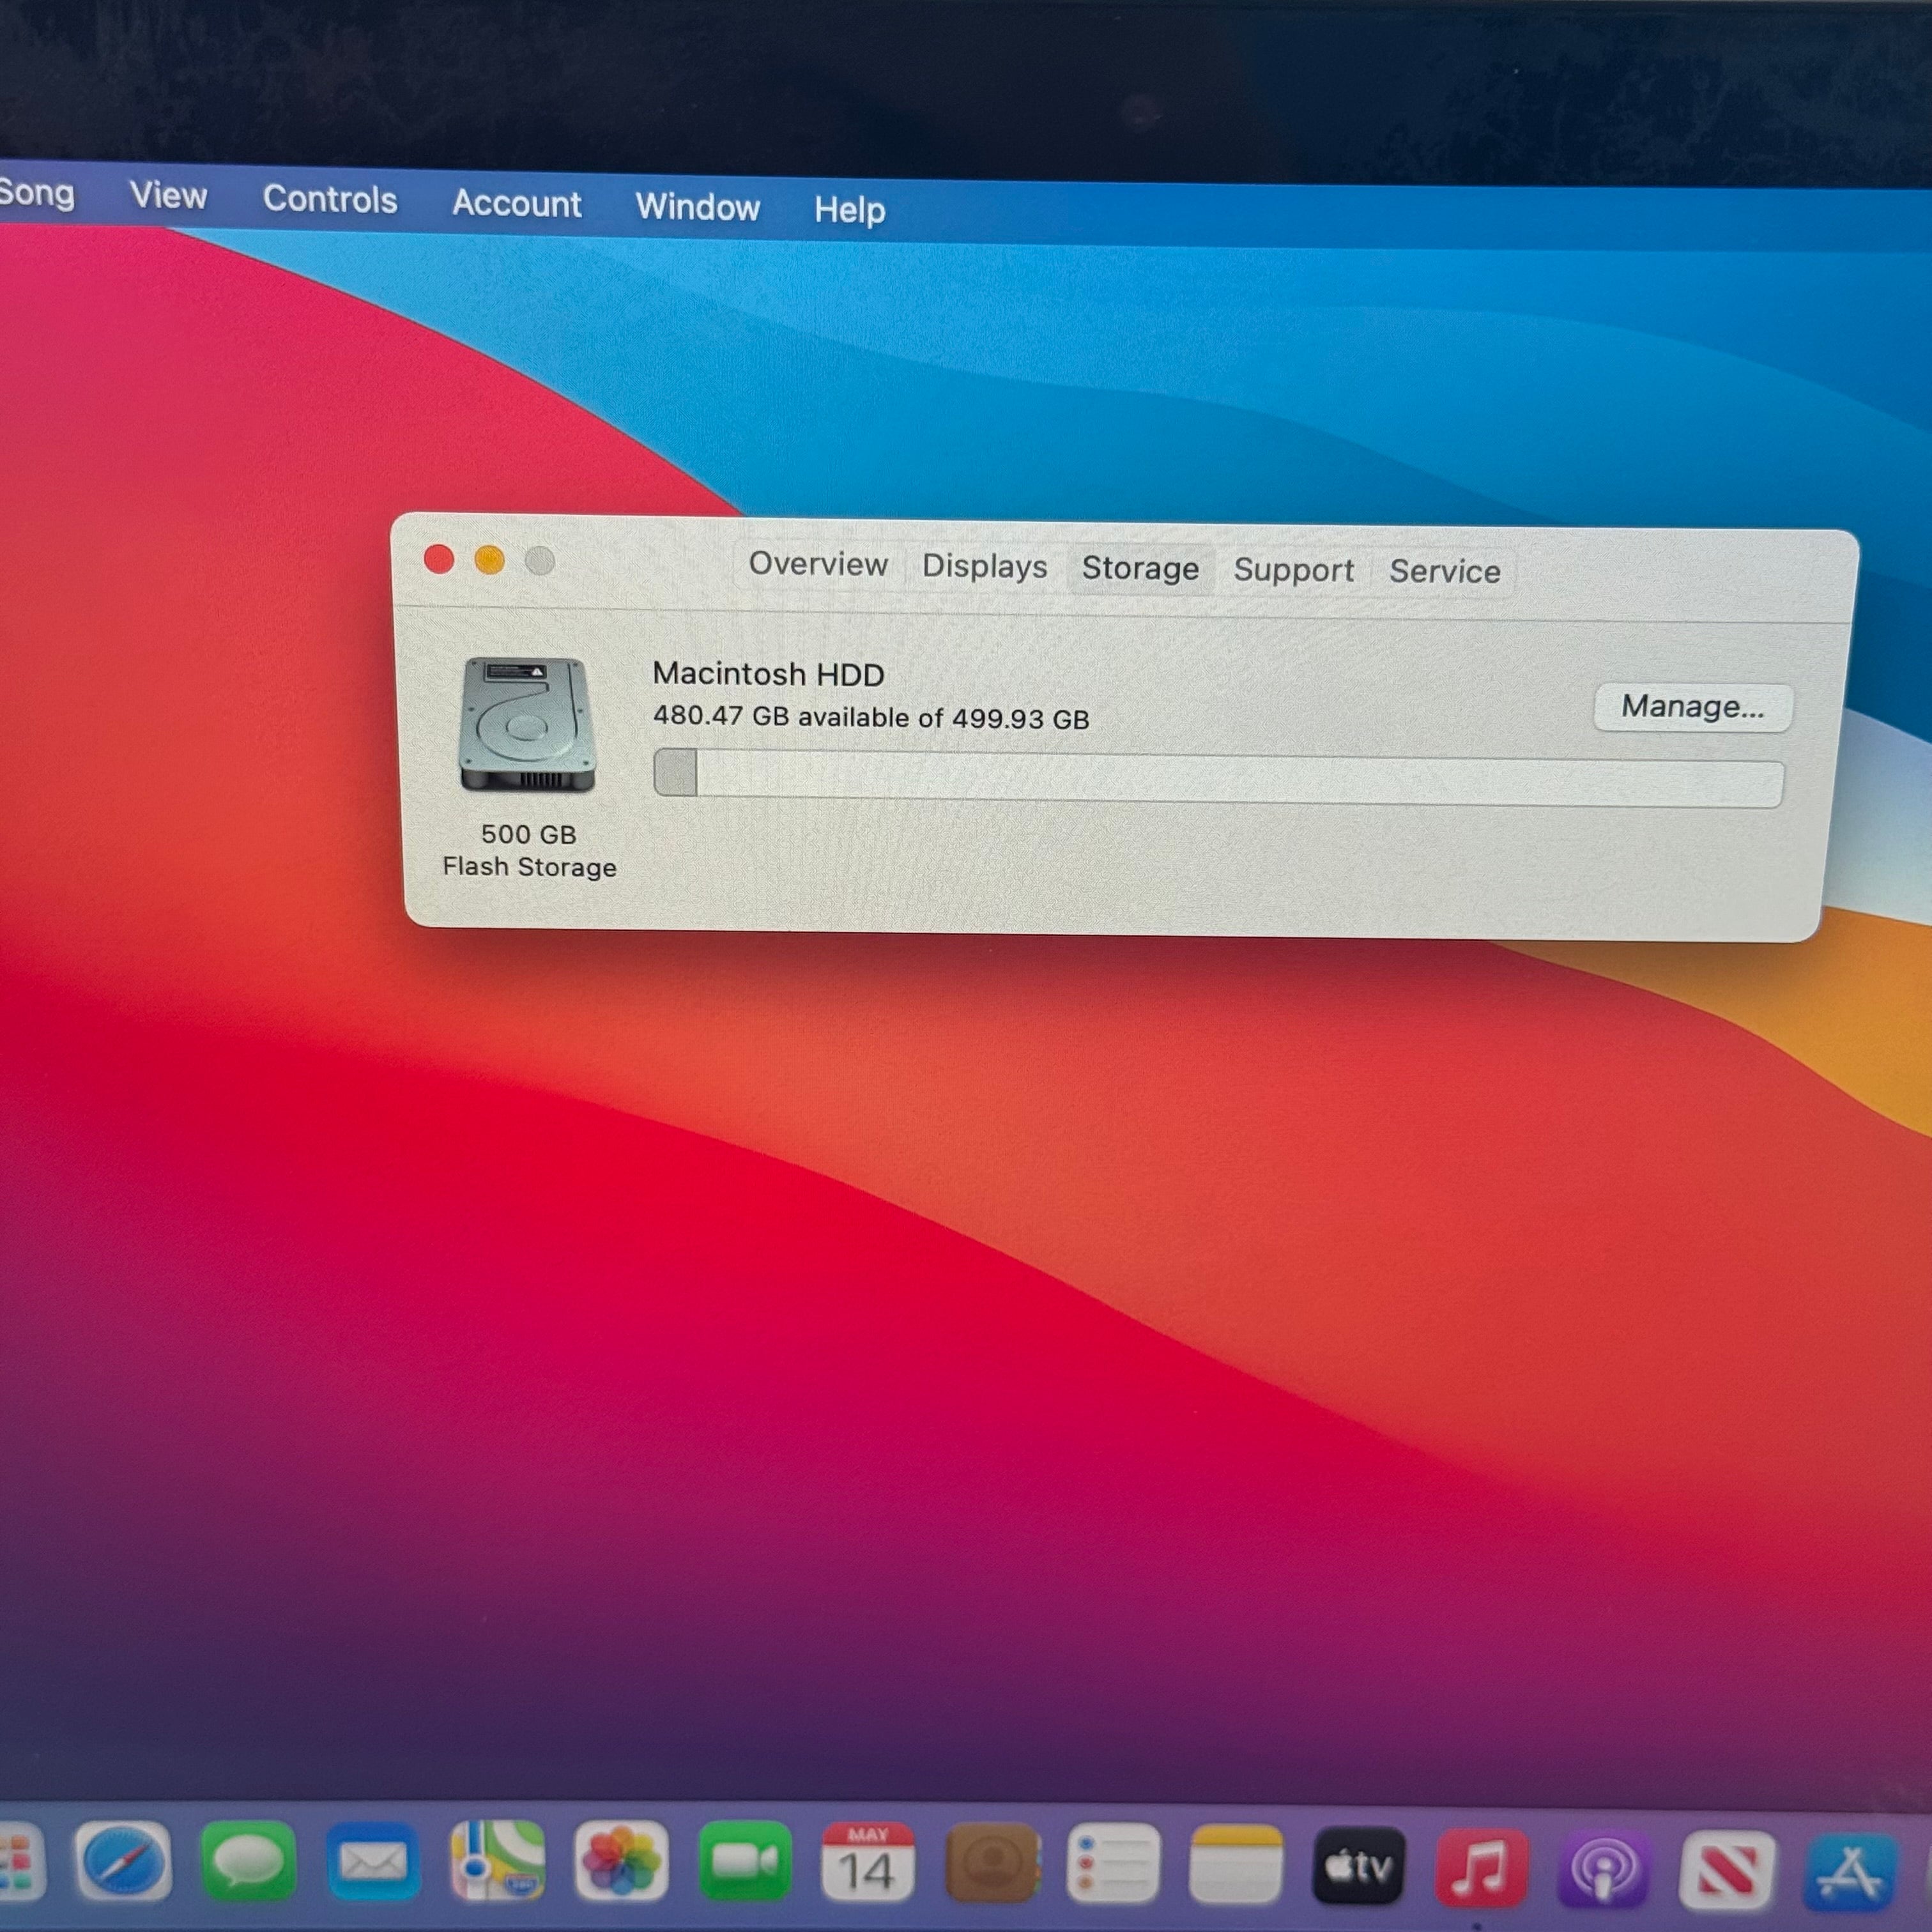Close the About This Mac window
The width and height of the screenshot is (1932, 1932).
439,559
